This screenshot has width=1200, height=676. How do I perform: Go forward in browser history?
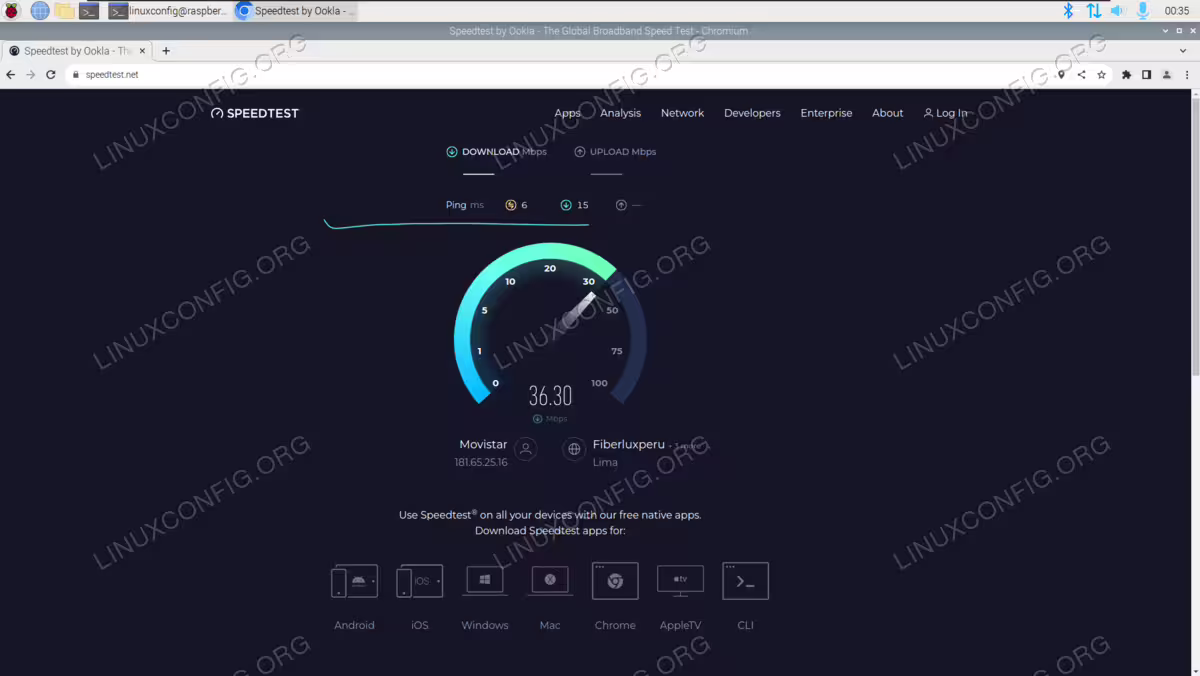coord(31,75)
